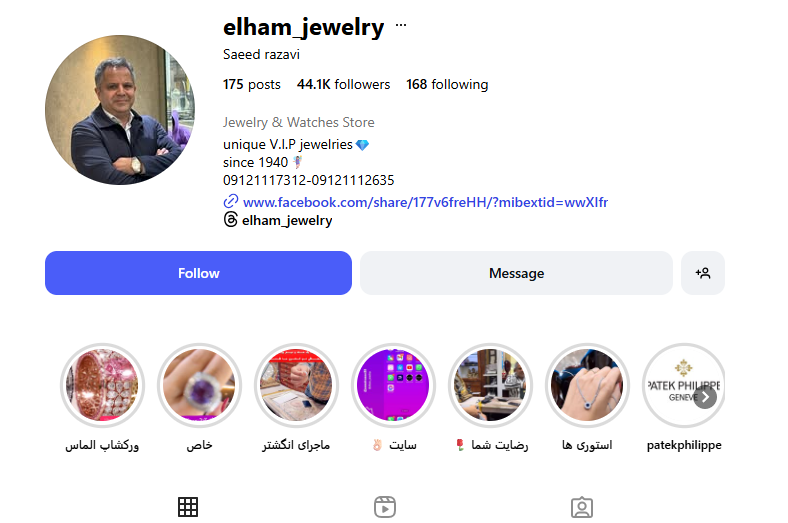788x523 pixels.
Task: Open the three-dot options menu beside username
Action: (x=401, y=25)
